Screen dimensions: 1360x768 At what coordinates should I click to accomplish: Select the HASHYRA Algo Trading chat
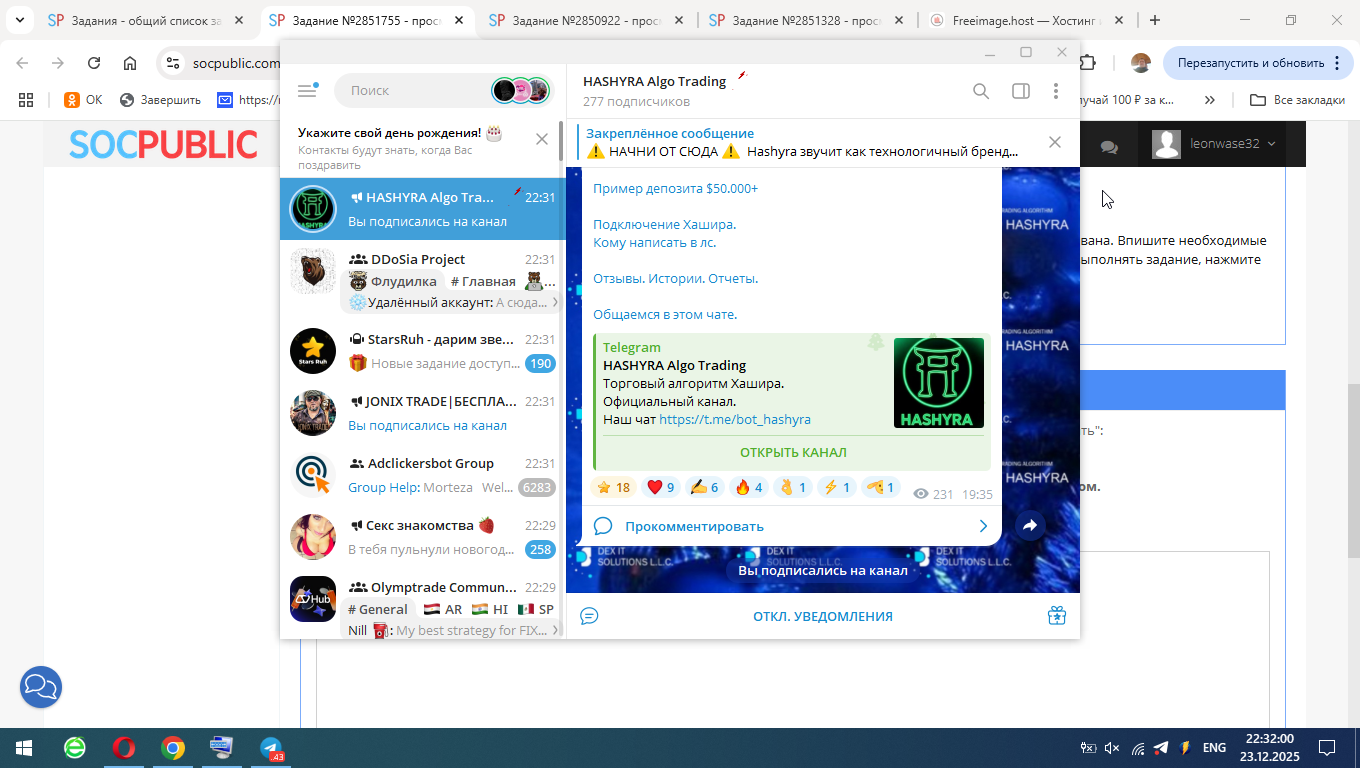pyautogui.click(x=422, y=209)
